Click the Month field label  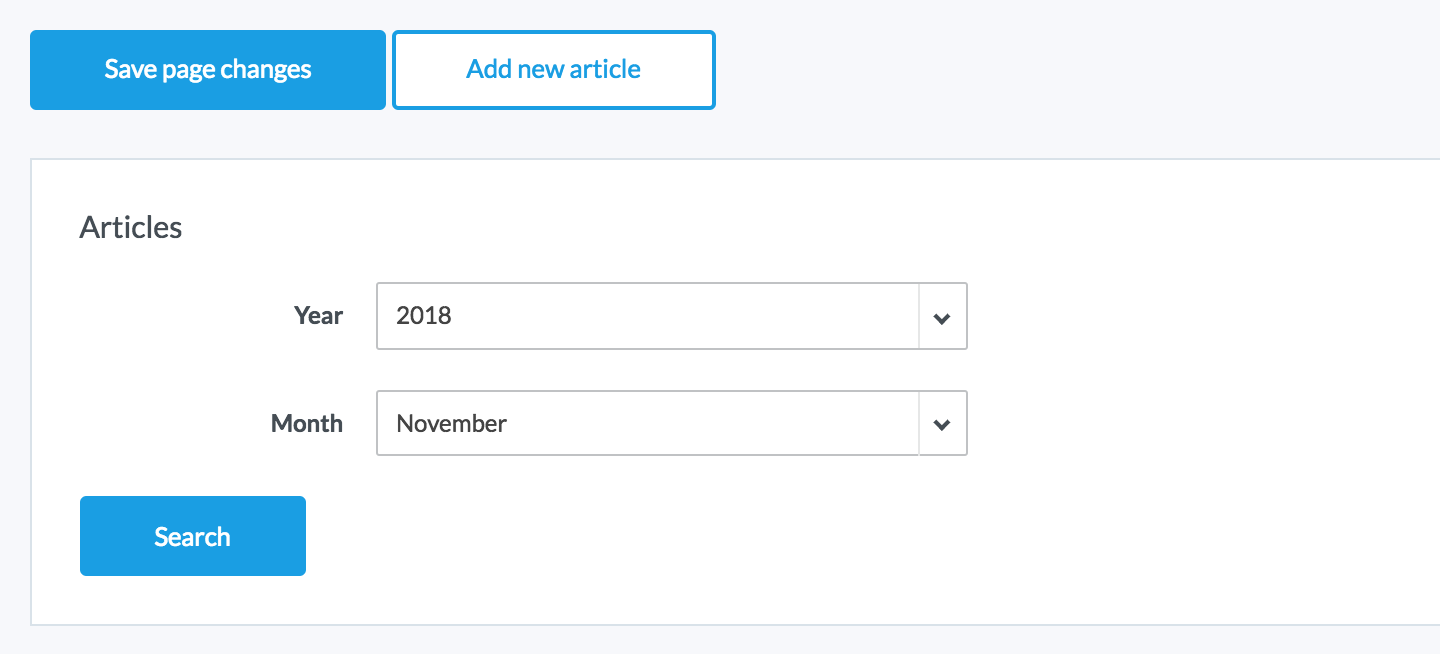[x=307, y=423]
